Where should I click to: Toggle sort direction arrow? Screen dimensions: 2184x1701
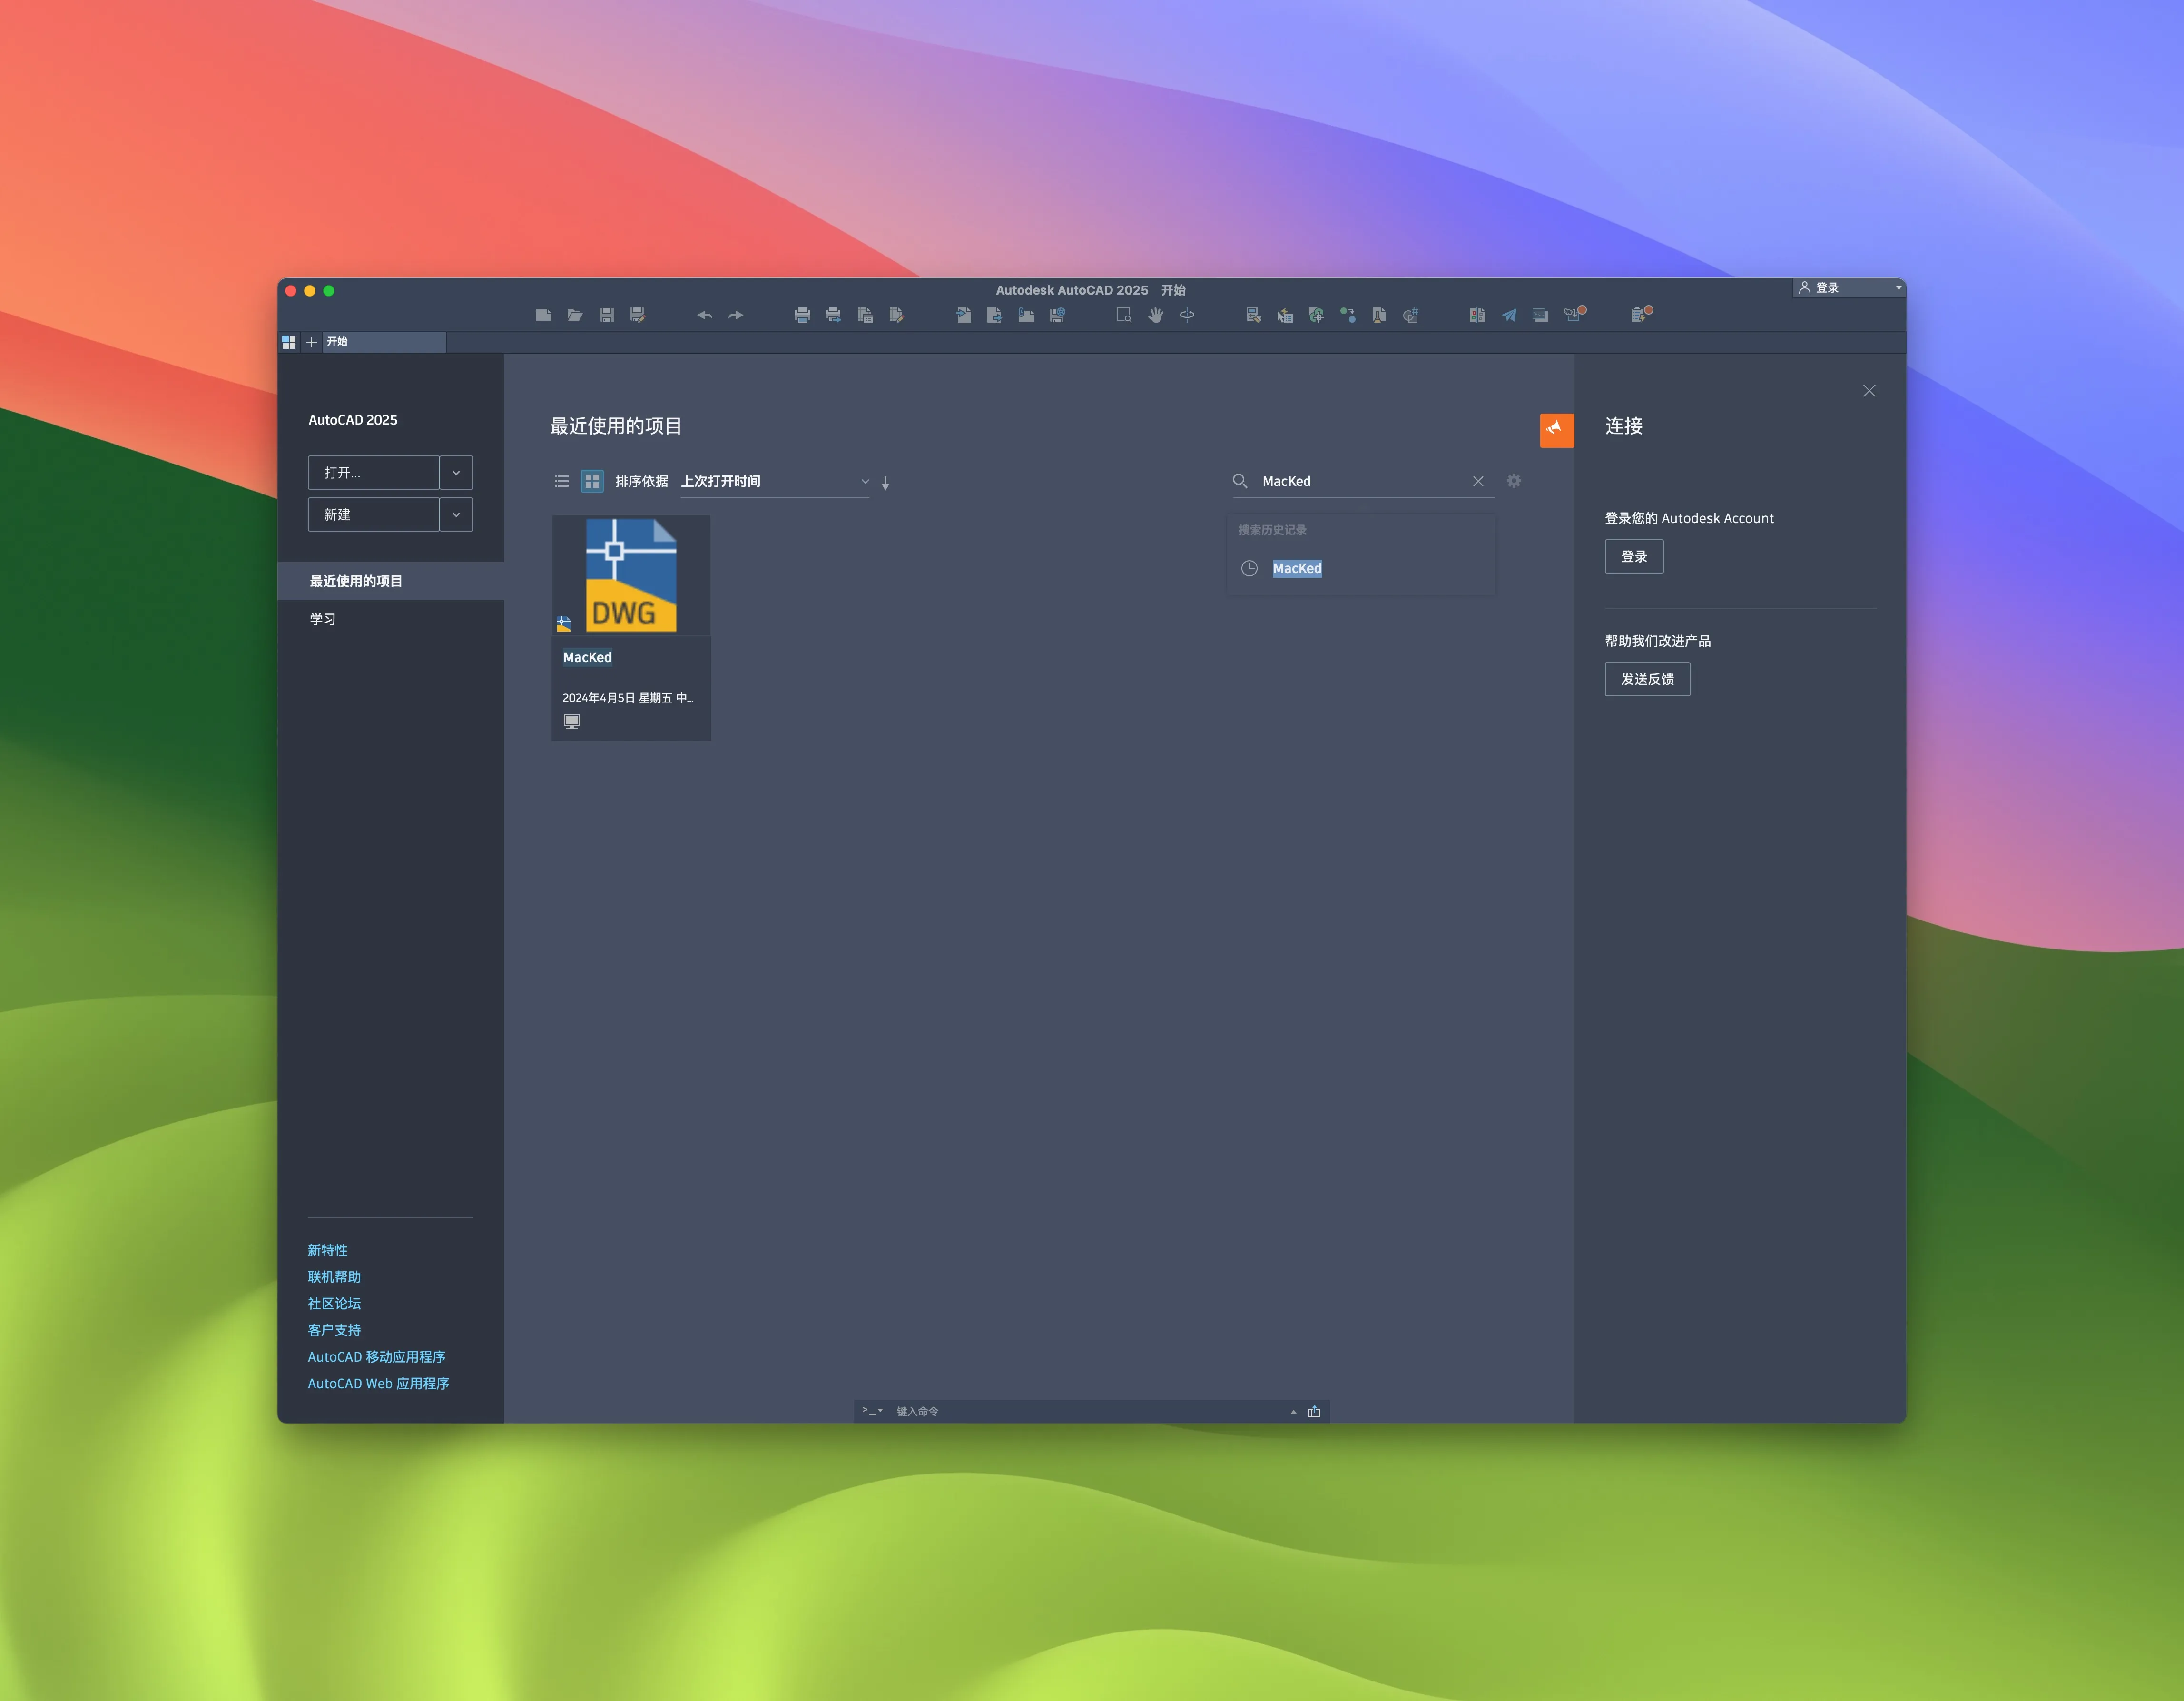pos(885,482)
